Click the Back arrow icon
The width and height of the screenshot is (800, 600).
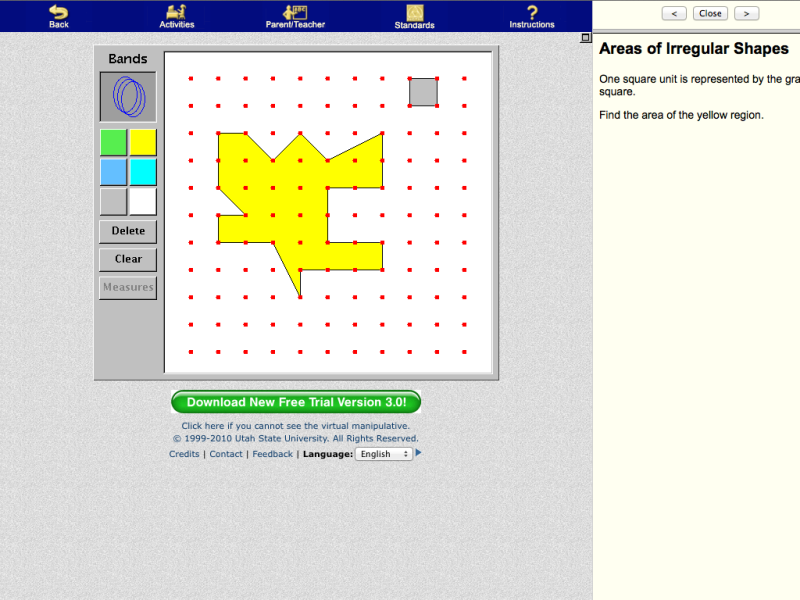[x=57, y=12]
